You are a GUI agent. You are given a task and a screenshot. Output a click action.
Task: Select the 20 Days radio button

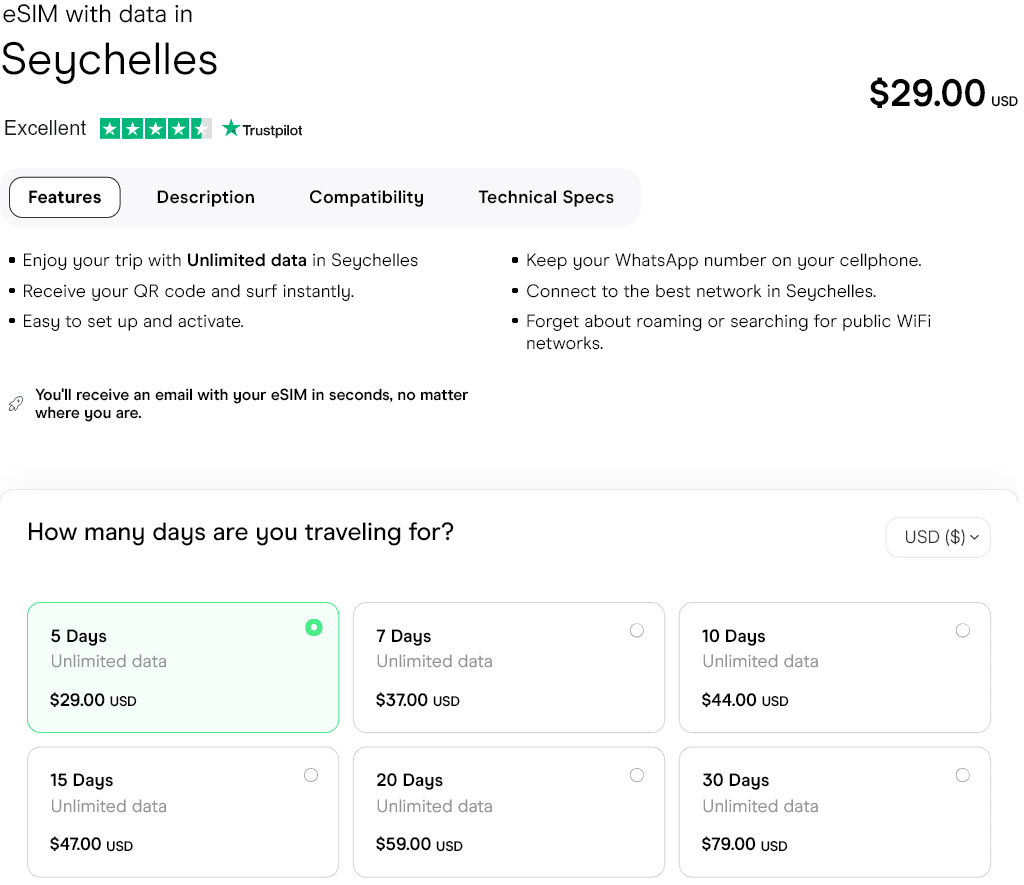(x=637, y=775)
